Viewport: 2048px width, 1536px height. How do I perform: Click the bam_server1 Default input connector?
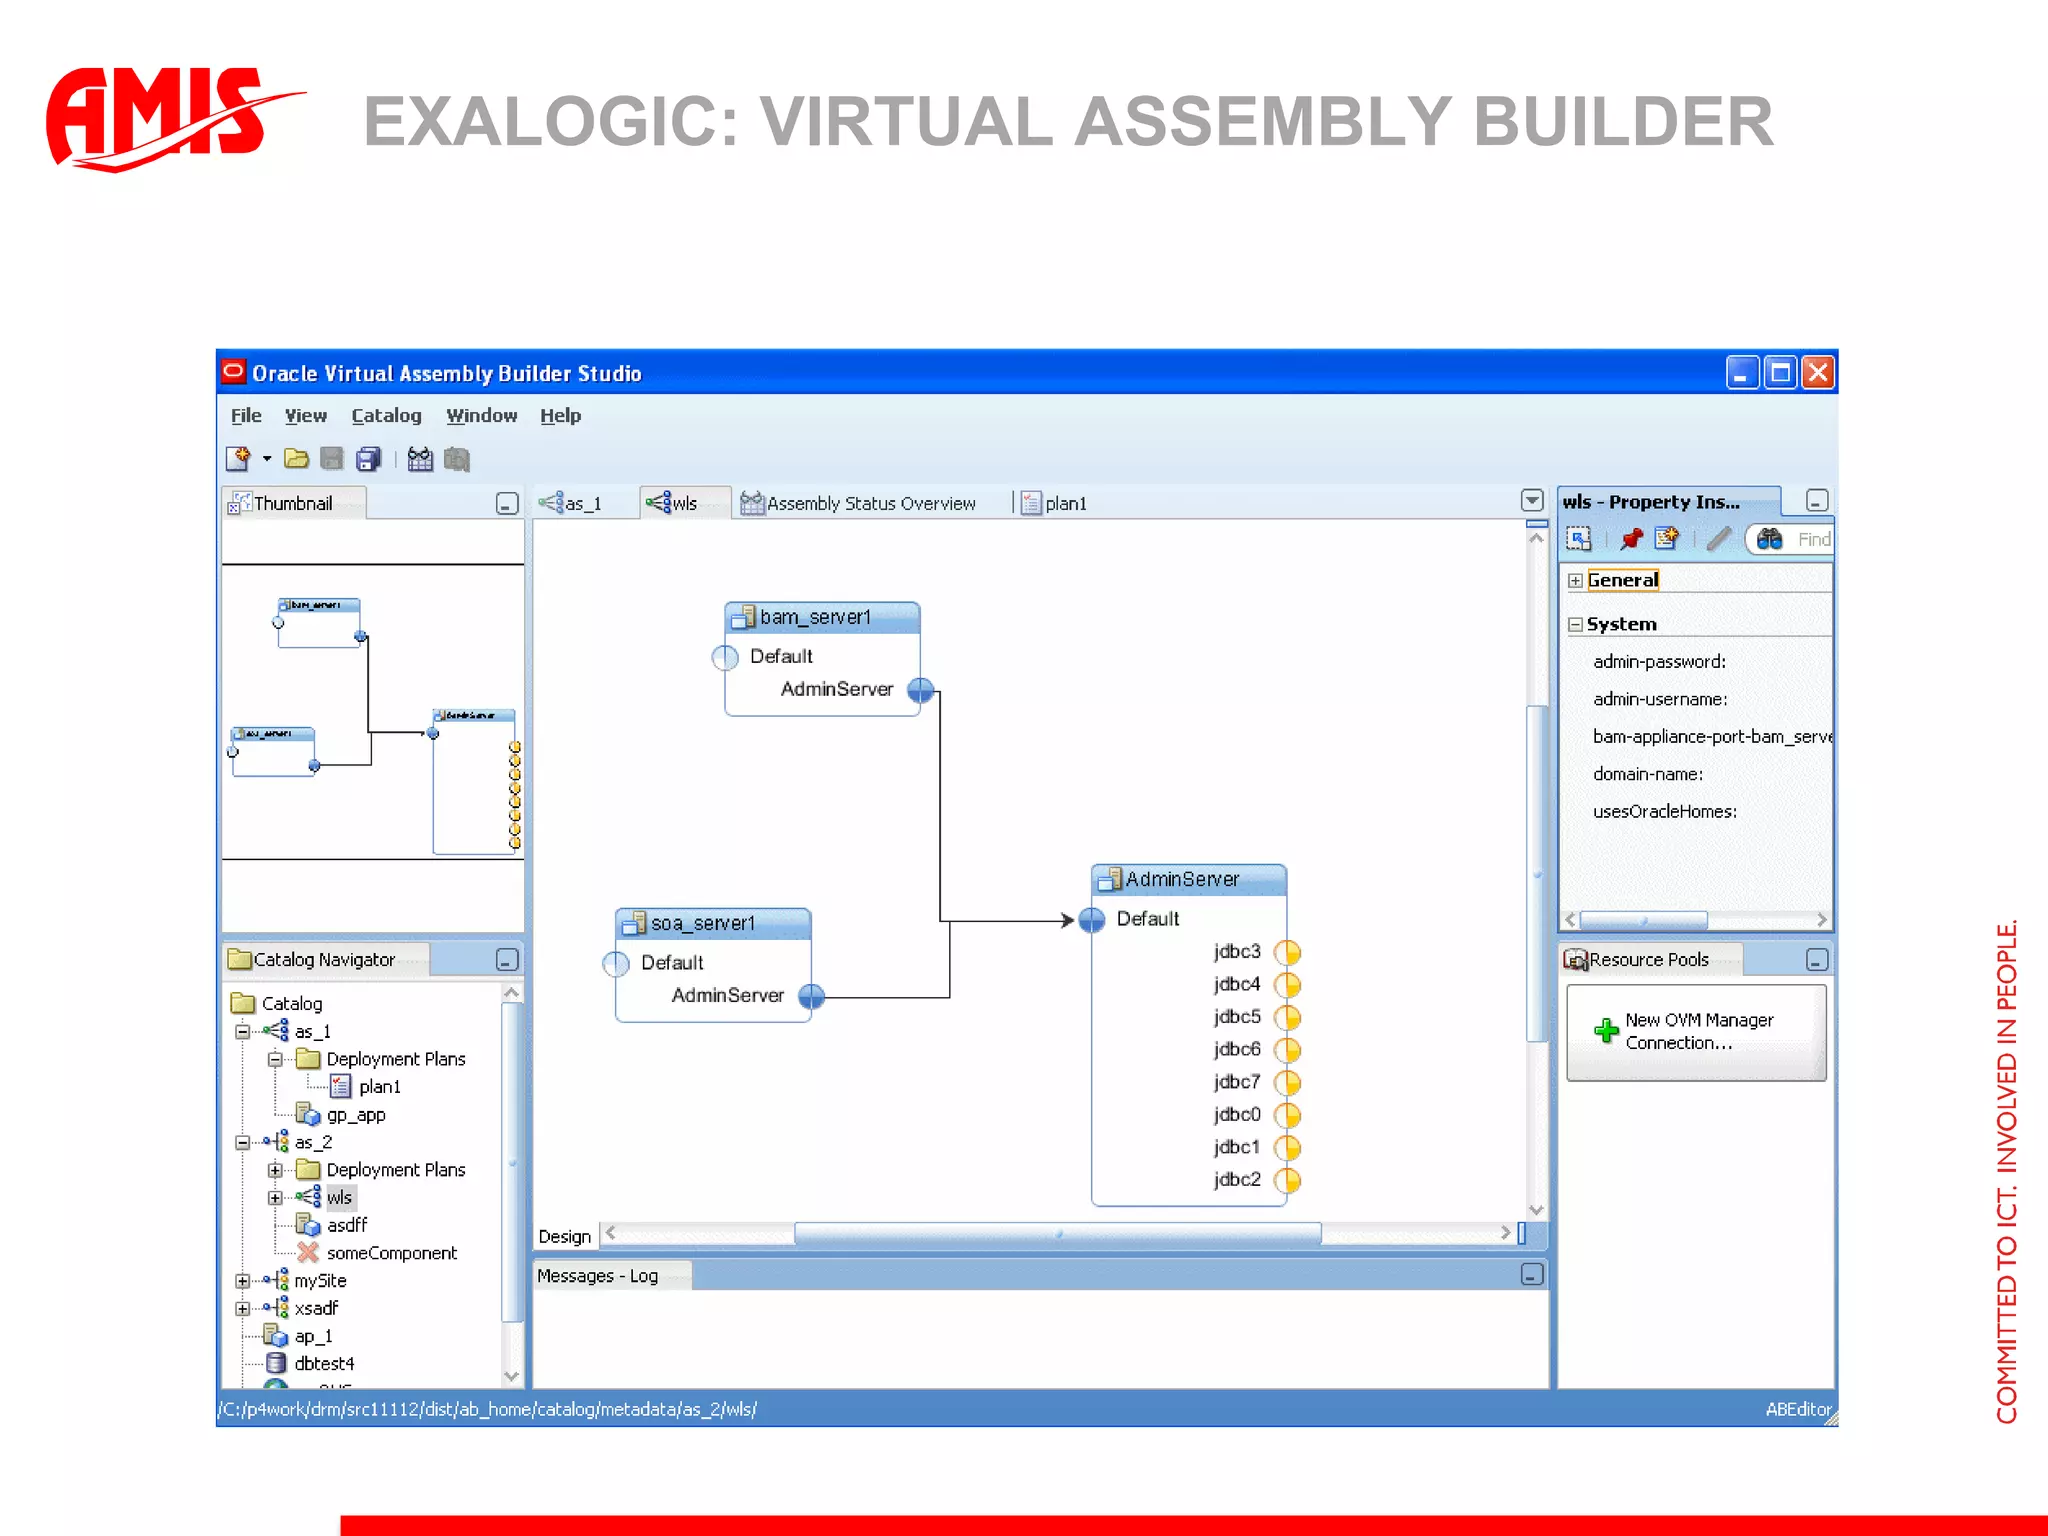pyautogui.click(x=725, y=658)
